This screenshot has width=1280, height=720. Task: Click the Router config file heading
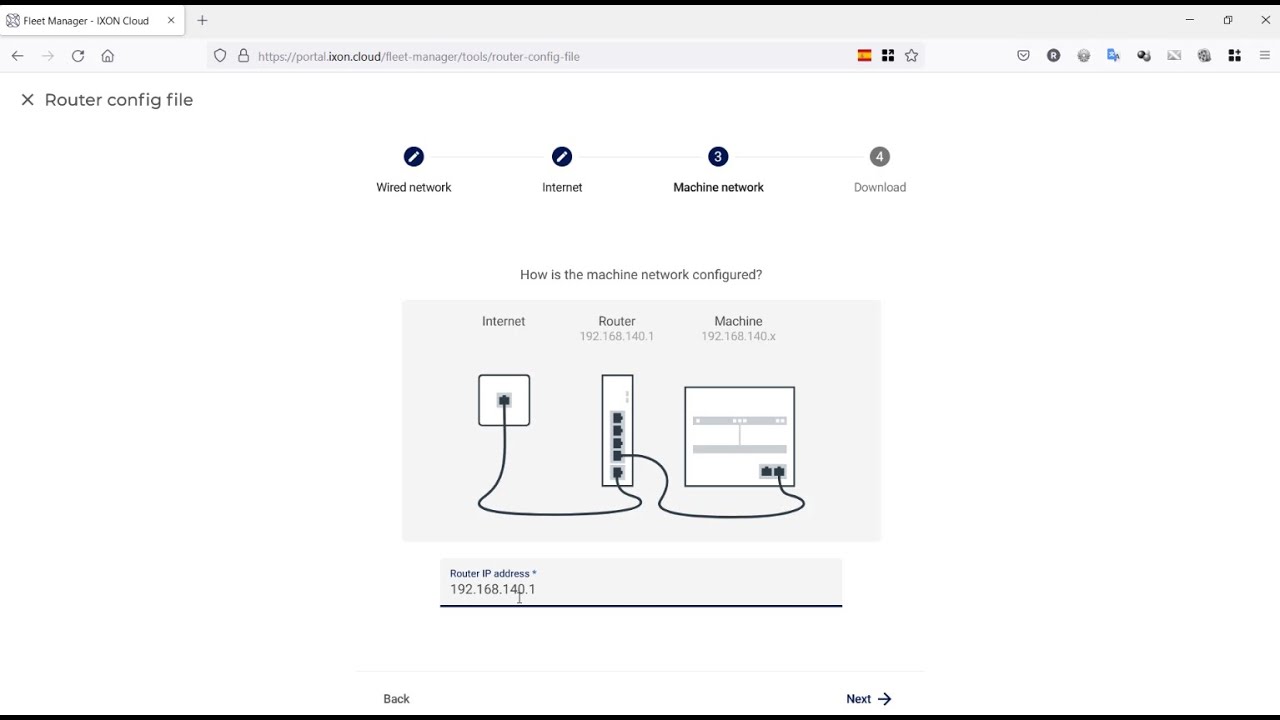point(119,100)
